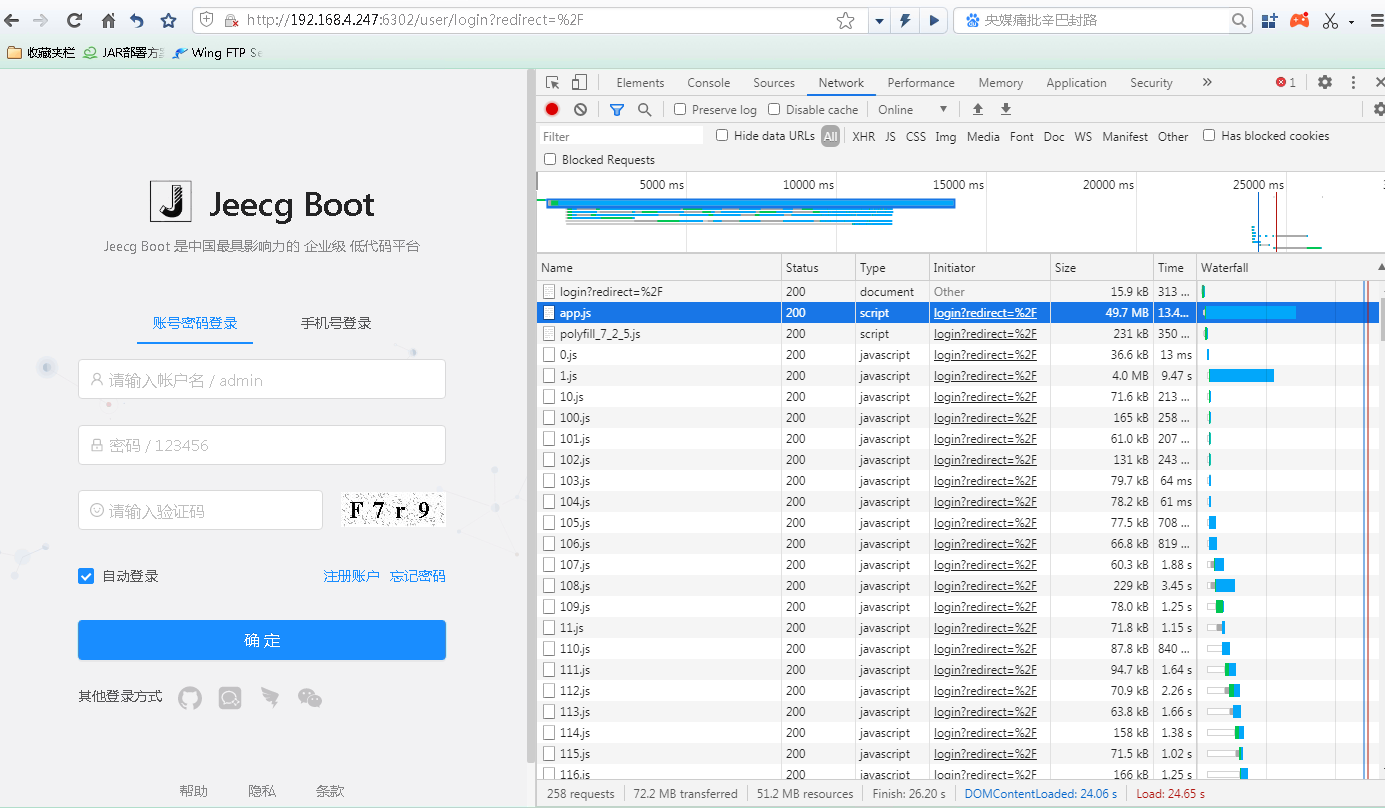Open the Performance tab
1385x808 pixels.
[x=921, y=83]
